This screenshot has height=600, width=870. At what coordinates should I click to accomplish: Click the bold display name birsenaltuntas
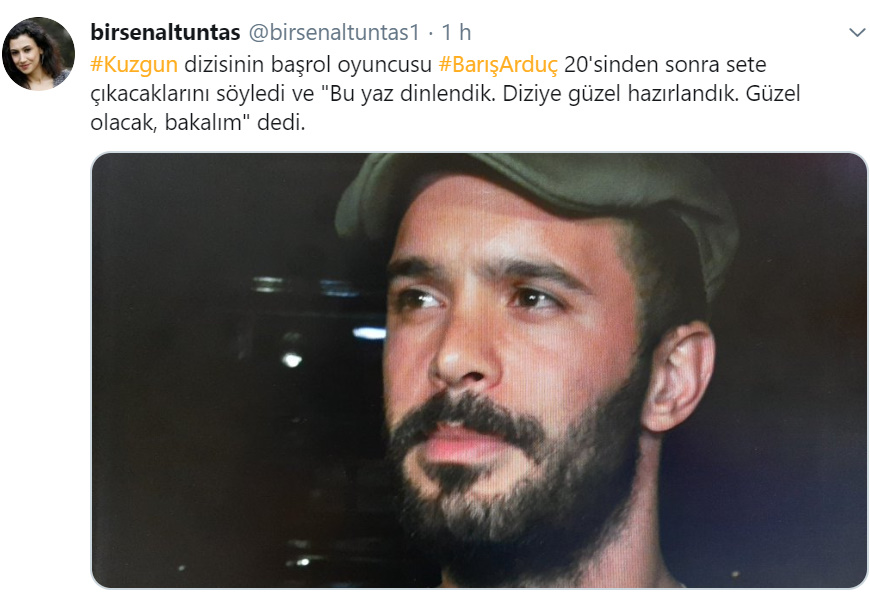coord(165,32)
